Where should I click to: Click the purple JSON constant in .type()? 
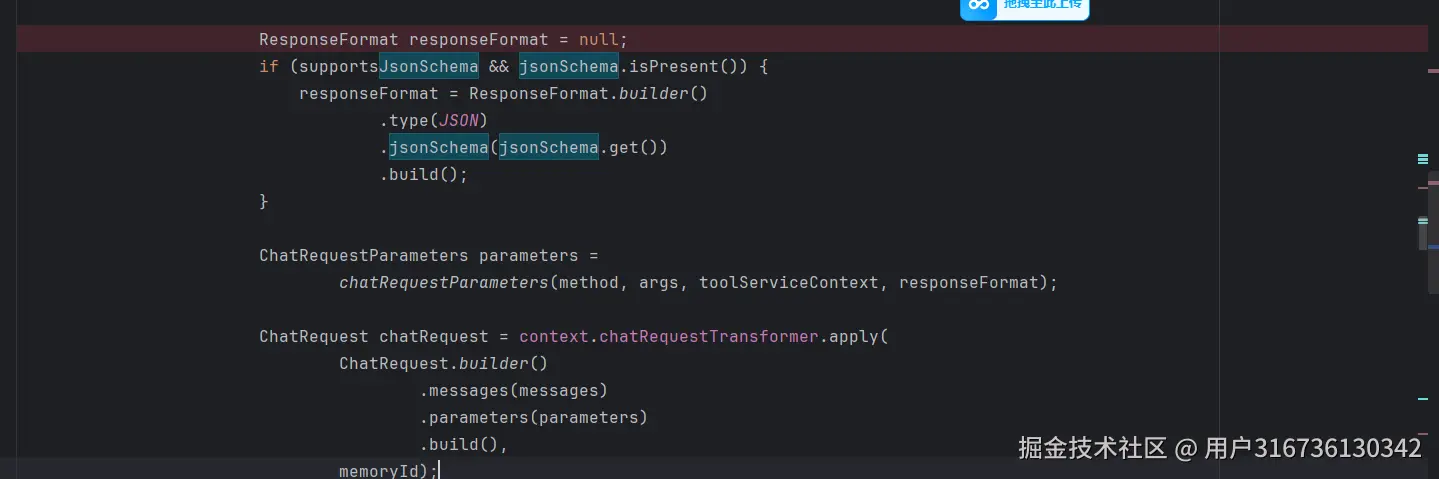coord(459,121)
